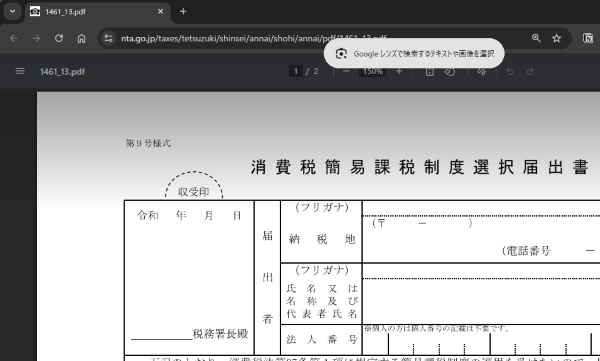Click the fit to page button
The height and width of the screenshot is (361, 600).
tap(430, 72)
